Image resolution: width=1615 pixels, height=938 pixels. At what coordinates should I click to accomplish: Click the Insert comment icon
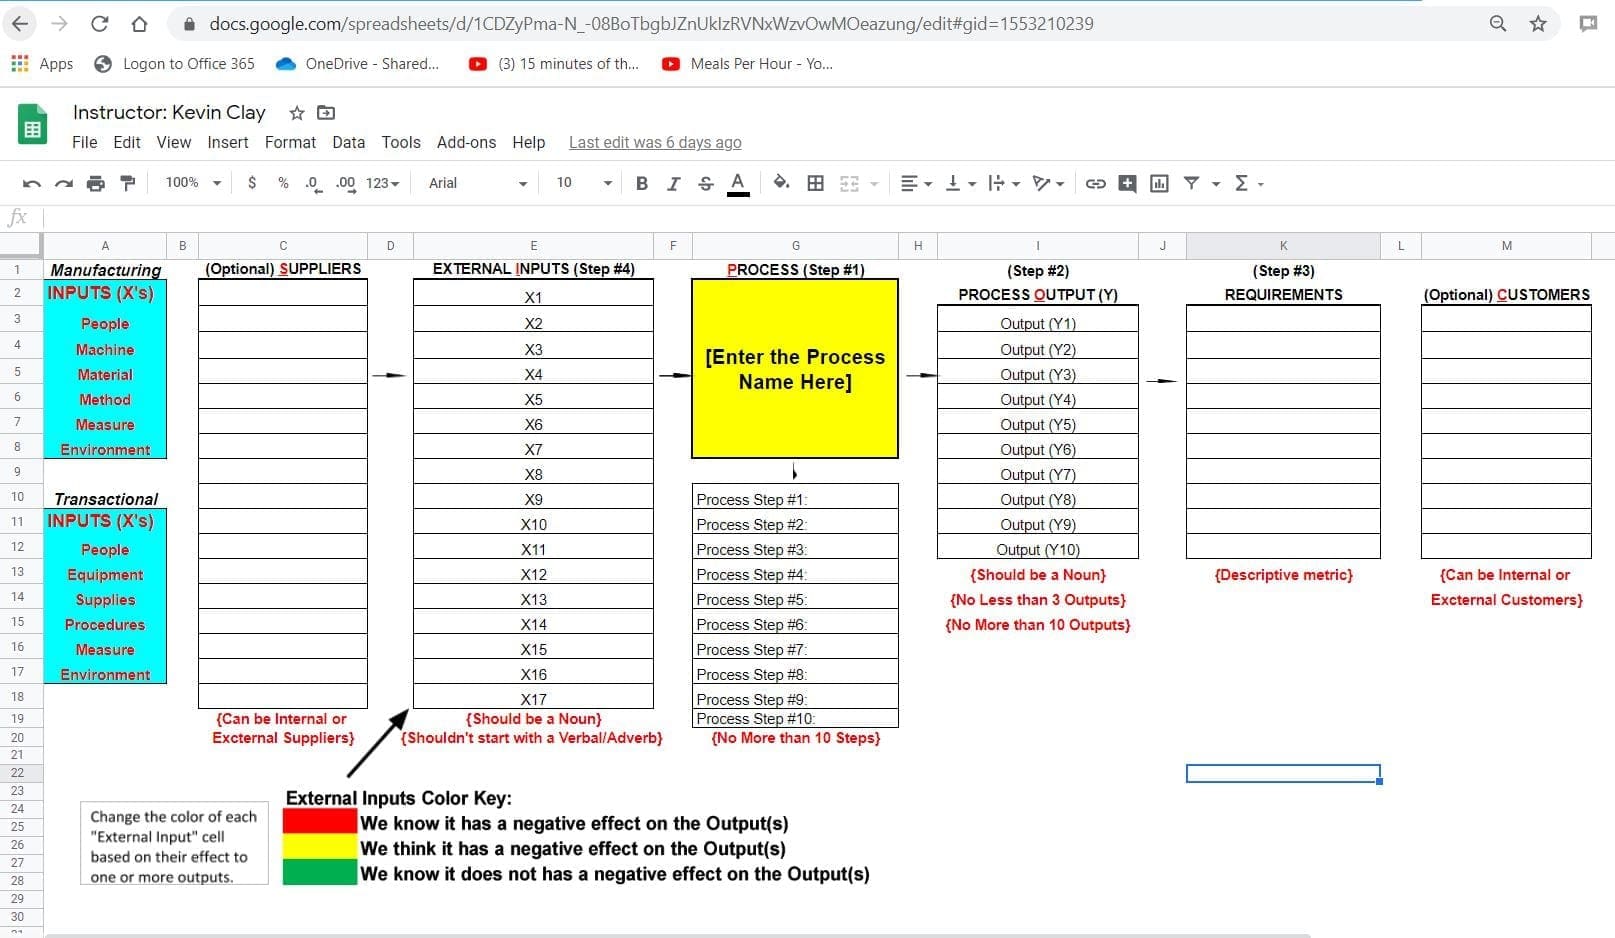(1127, 183)
